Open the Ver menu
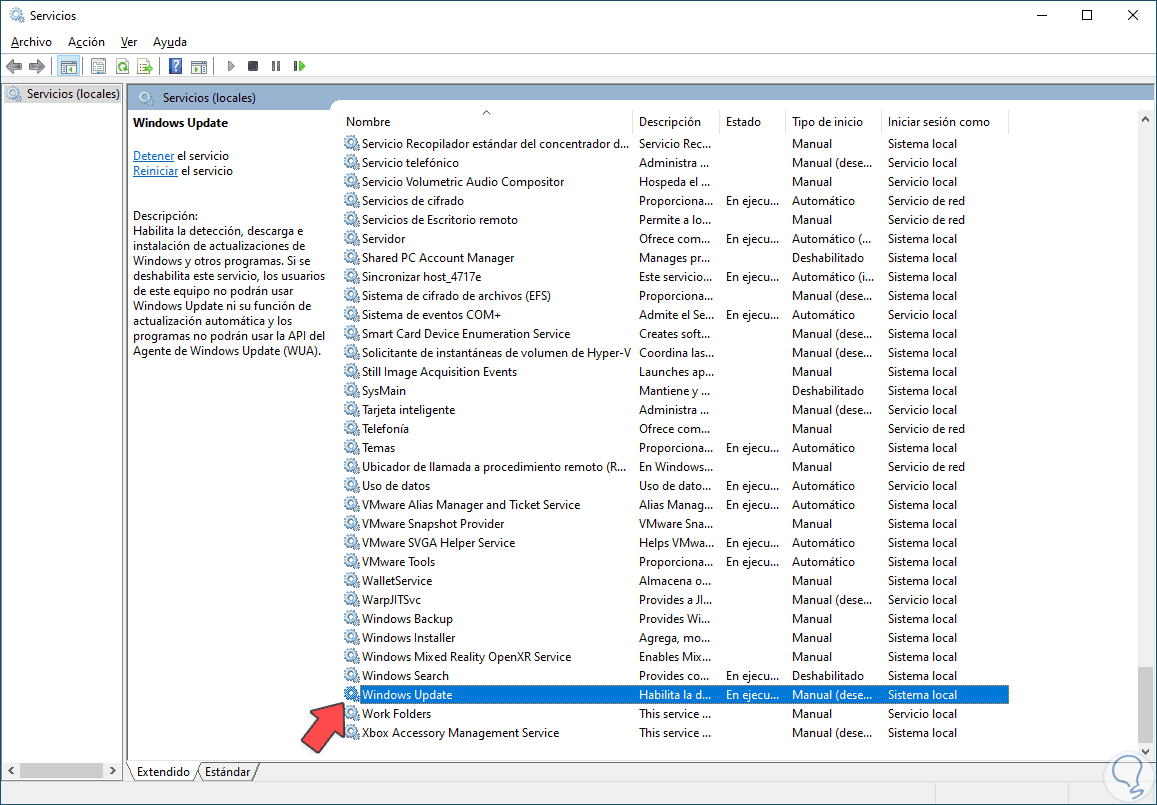 click(x=129, y=42)
